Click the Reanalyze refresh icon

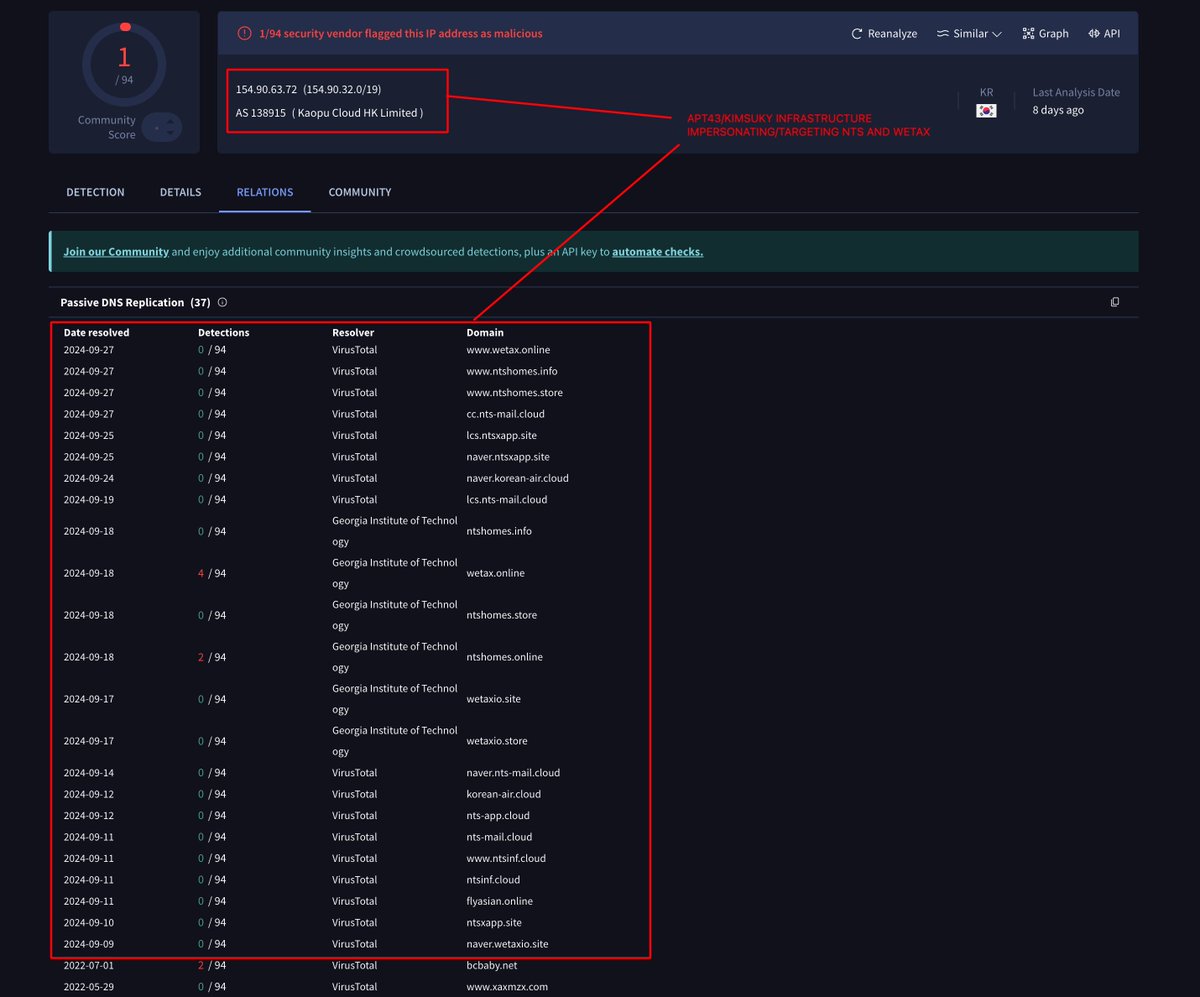tap(857, 33)
